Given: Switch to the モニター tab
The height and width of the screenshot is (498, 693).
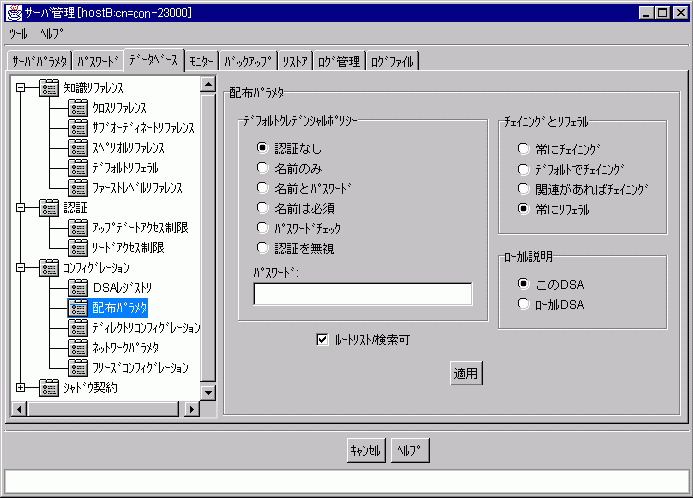Looking at the screenshot, I should tap(202, 61).
